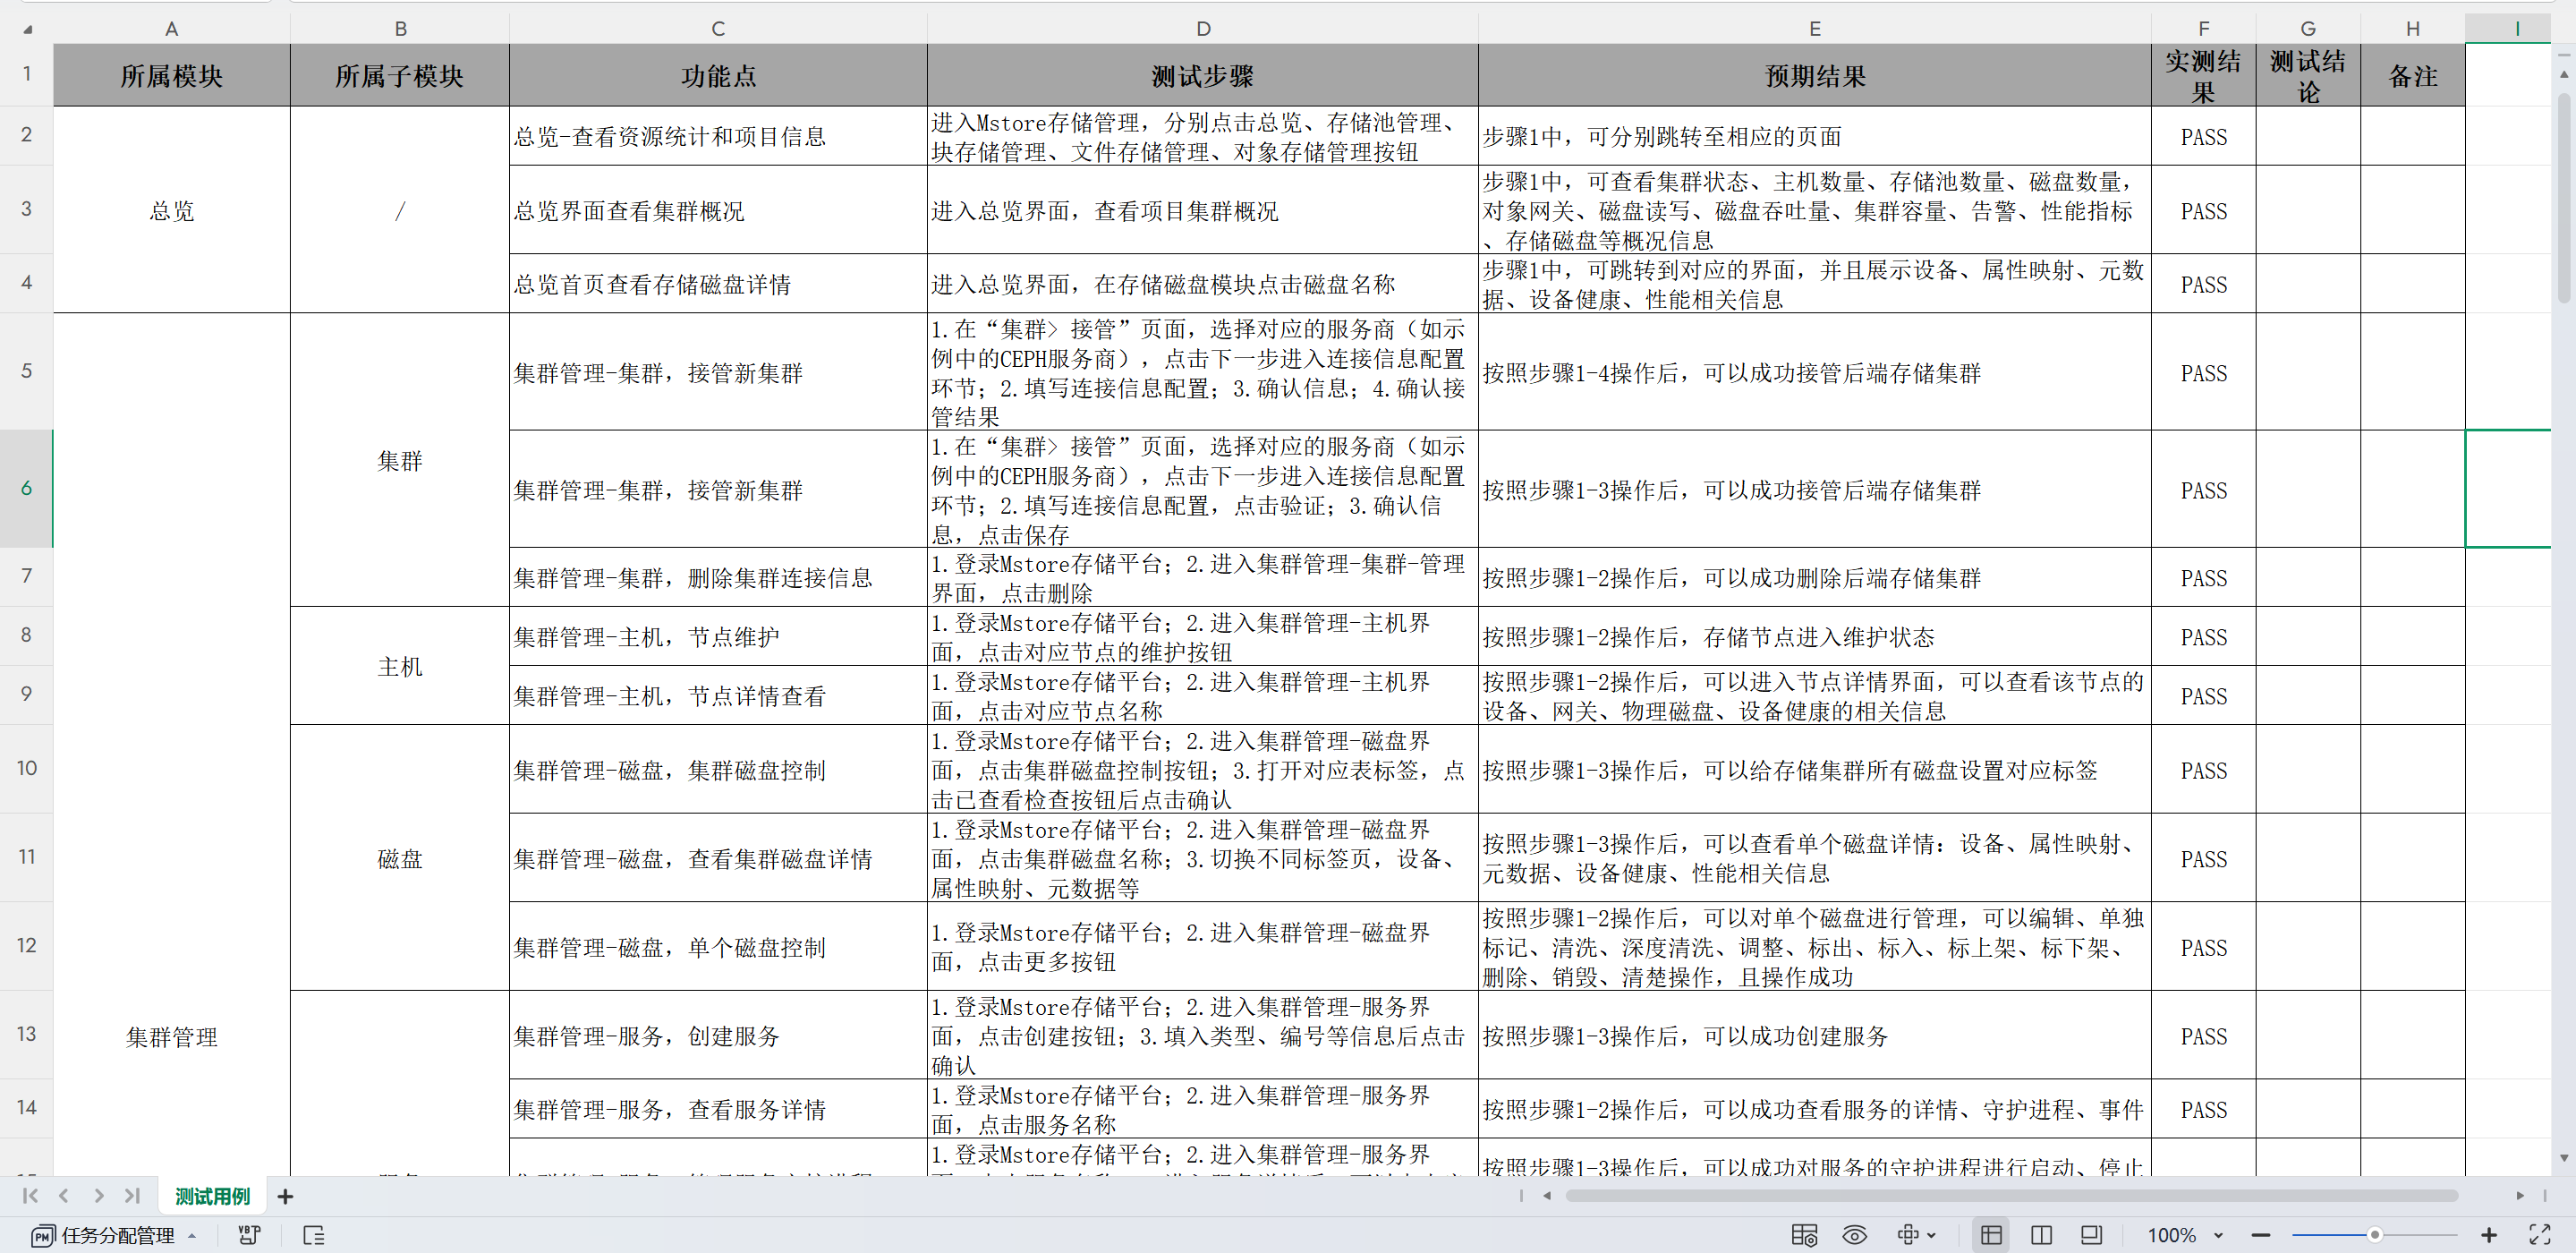The height and width of the screenshot is (1253, 2576).
Task: Click the next sheet arrow
Action: pos(98,1196)
